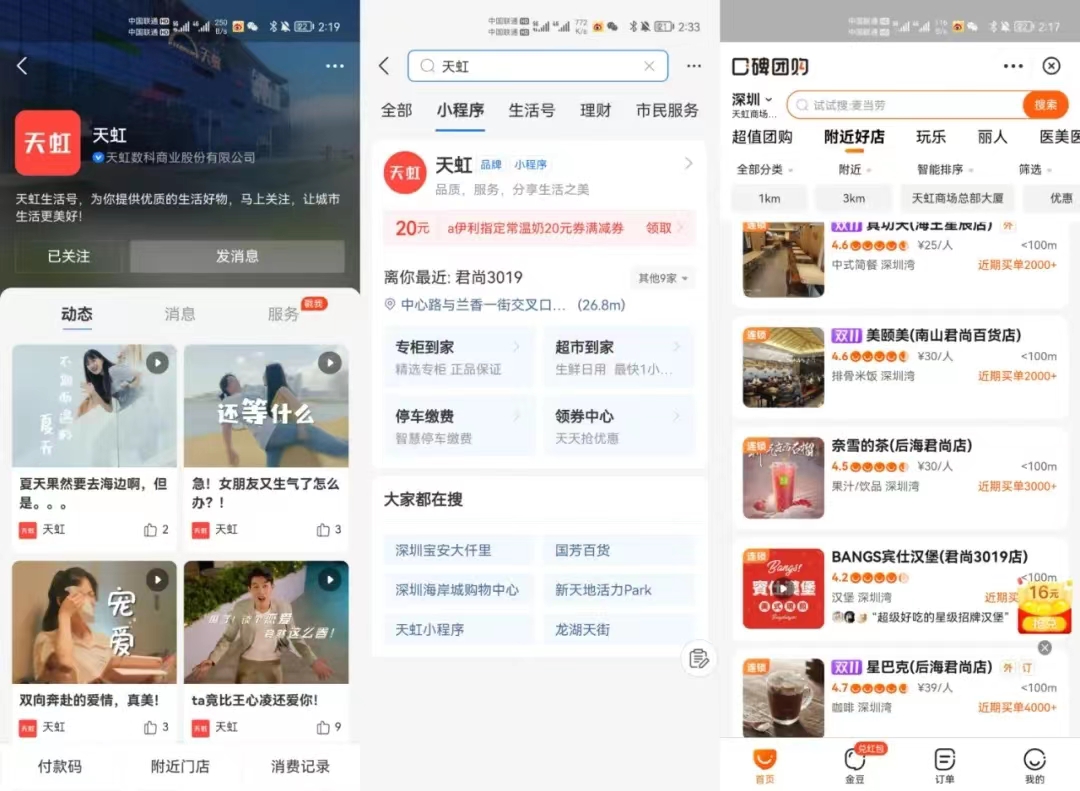Tap play icon on 急！女朋友又生气了怎么办 video
Viewport: 1080px width, 791px height.
coord(329,363)
